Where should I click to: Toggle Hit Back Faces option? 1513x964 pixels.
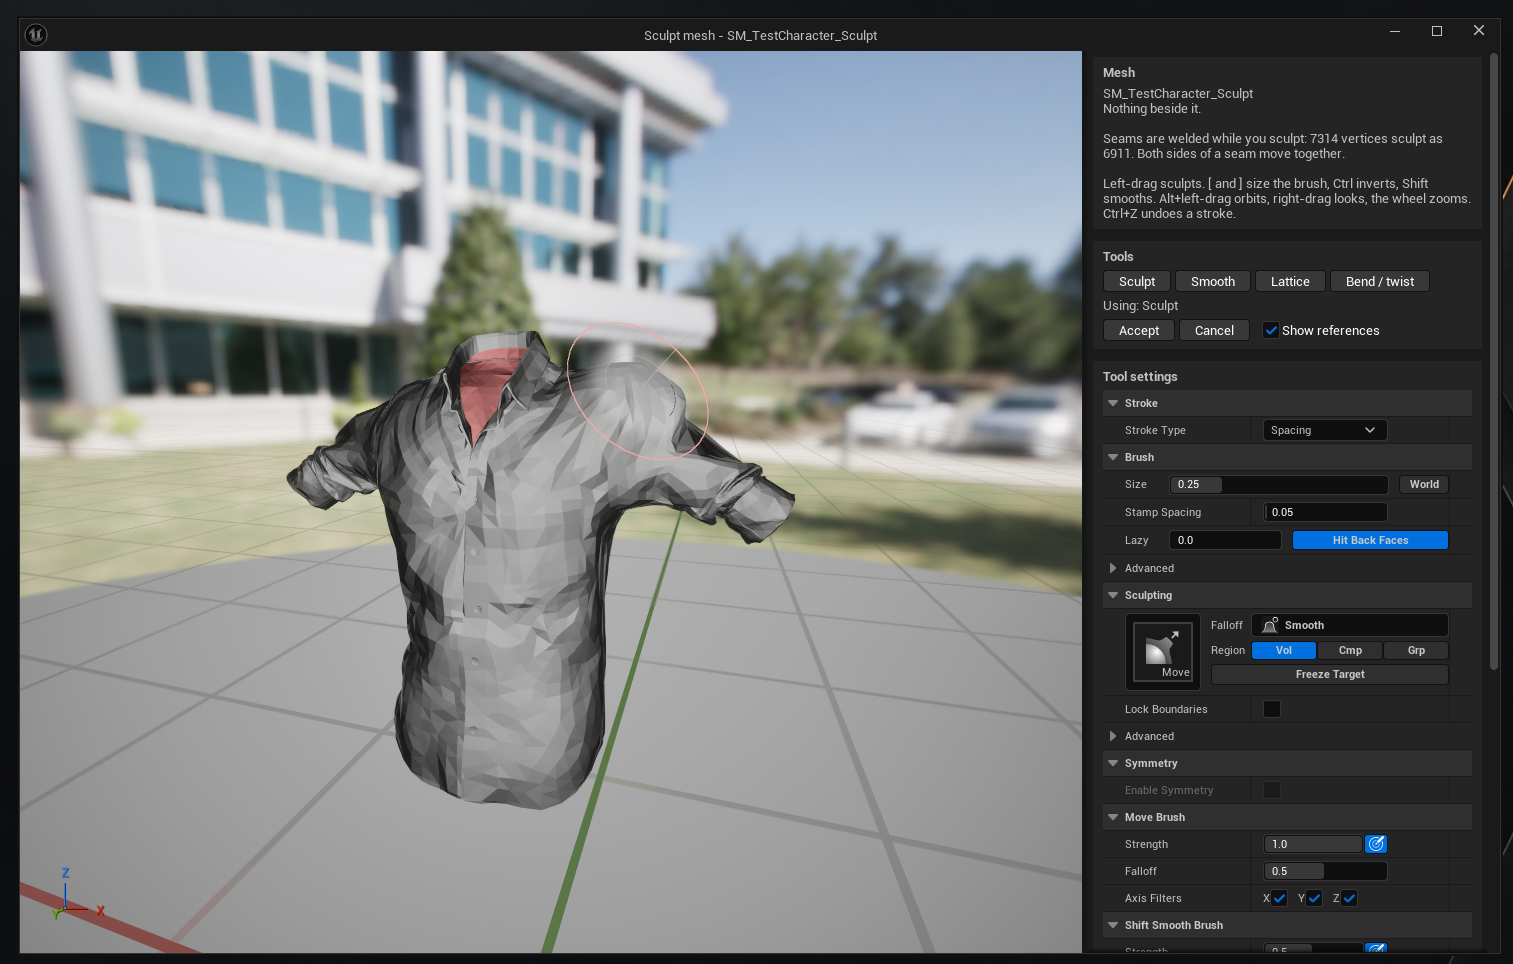tap(1370, 540)
